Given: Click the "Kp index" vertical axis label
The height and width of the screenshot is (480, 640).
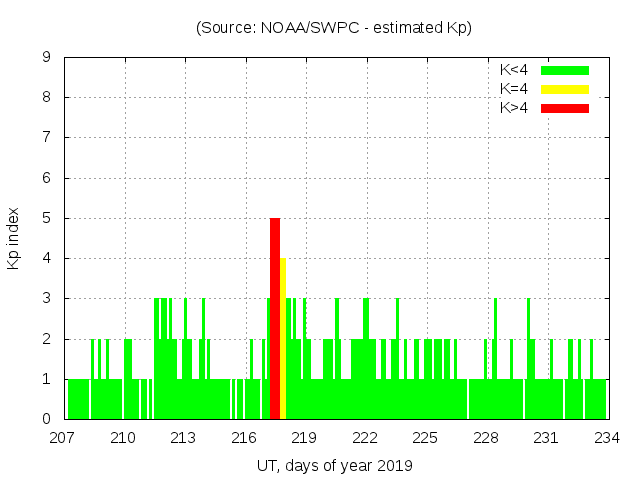Looking at the screenshot, I should click(x=14, y=239).
